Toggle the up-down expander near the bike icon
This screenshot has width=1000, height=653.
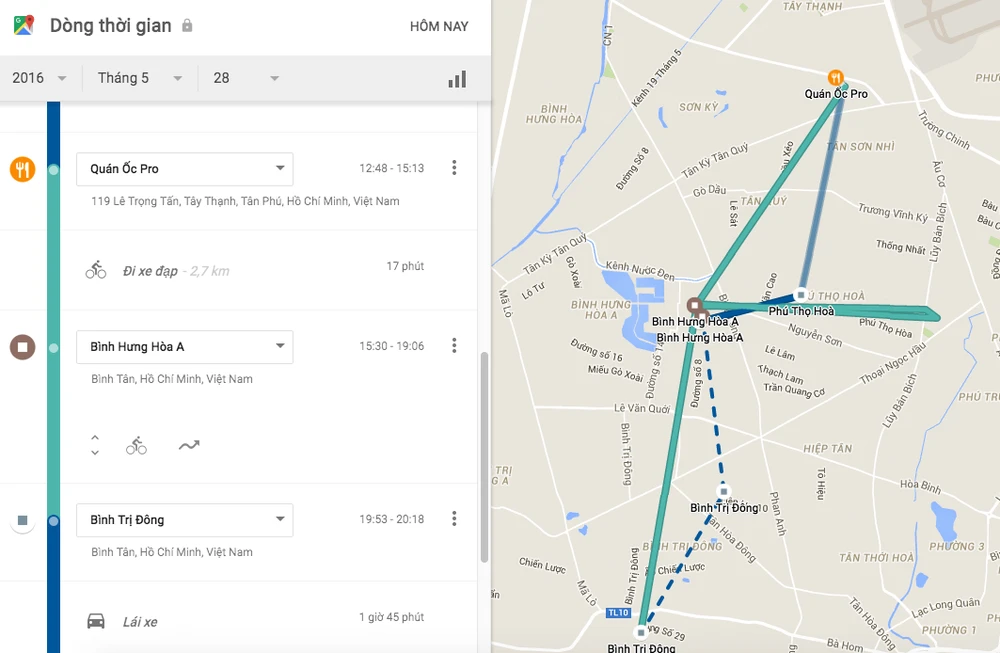(x=95, y=445)
